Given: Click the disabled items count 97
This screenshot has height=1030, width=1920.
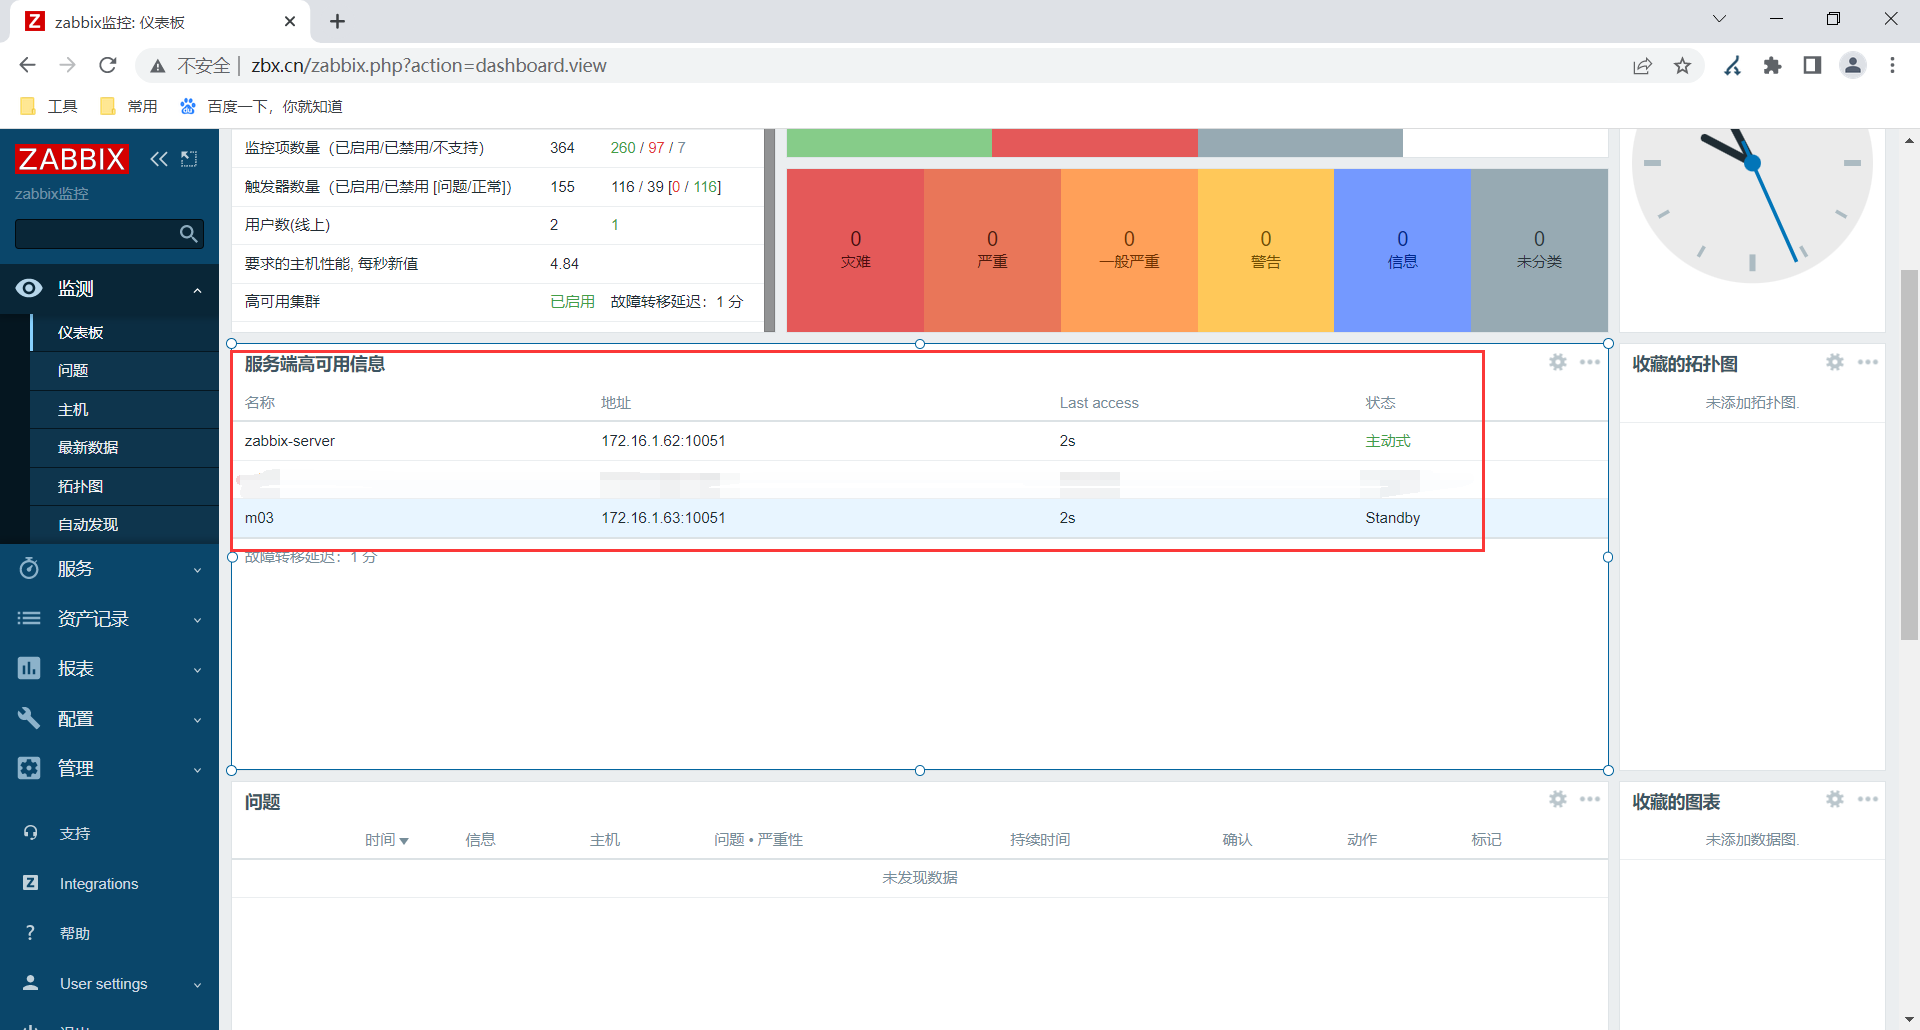Looking at the screenshot, I should pos(656,148).
